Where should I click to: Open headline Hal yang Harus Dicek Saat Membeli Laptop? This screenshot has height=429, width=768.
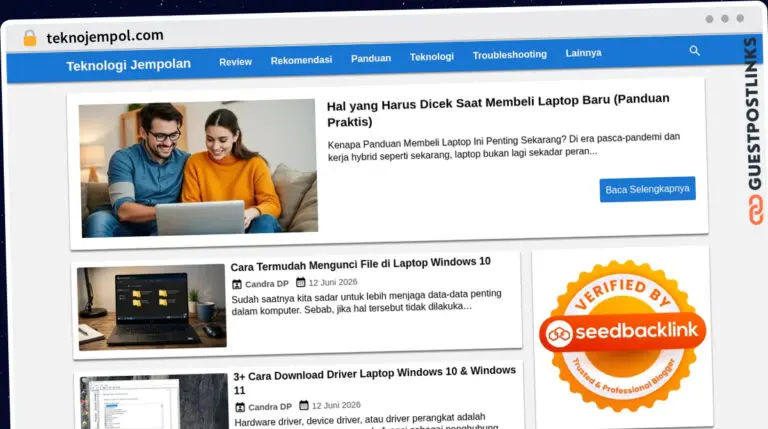pyautogui.click(x=498, y=110)
